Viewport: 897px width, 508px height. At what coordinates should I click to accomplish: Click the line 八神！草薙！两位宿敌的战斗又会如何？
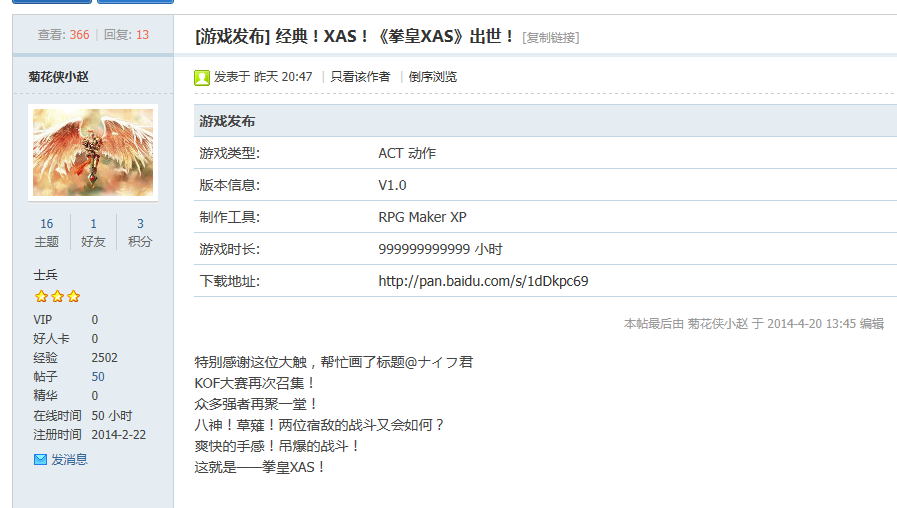(319, 425)
